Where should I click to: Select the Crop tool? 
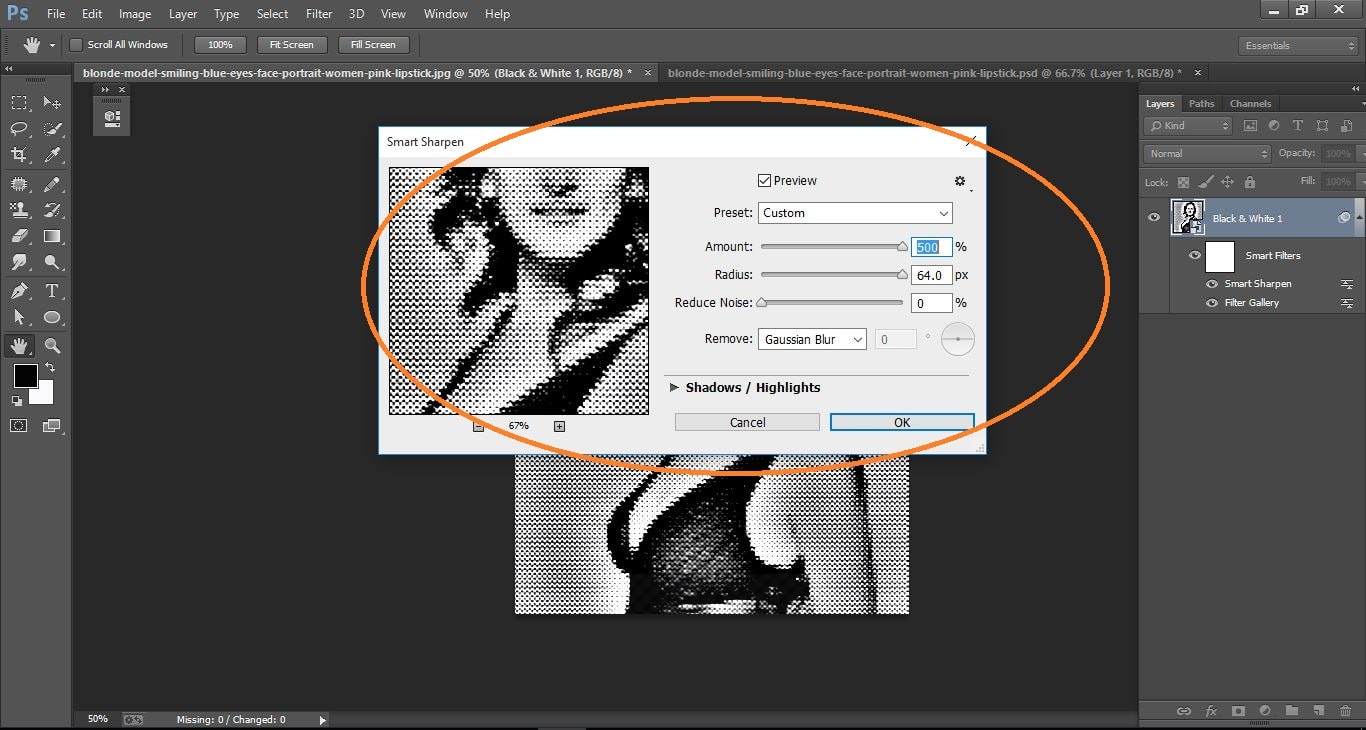coord(18,155)
